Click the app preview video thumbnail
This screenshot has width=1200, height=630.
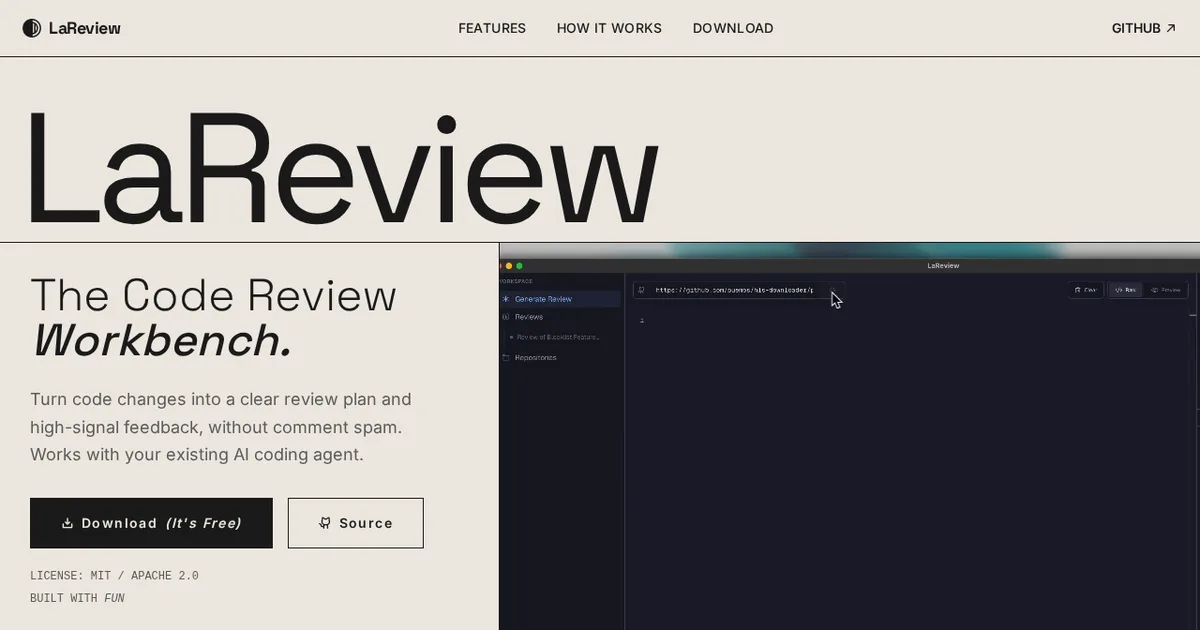click(849, 436)
